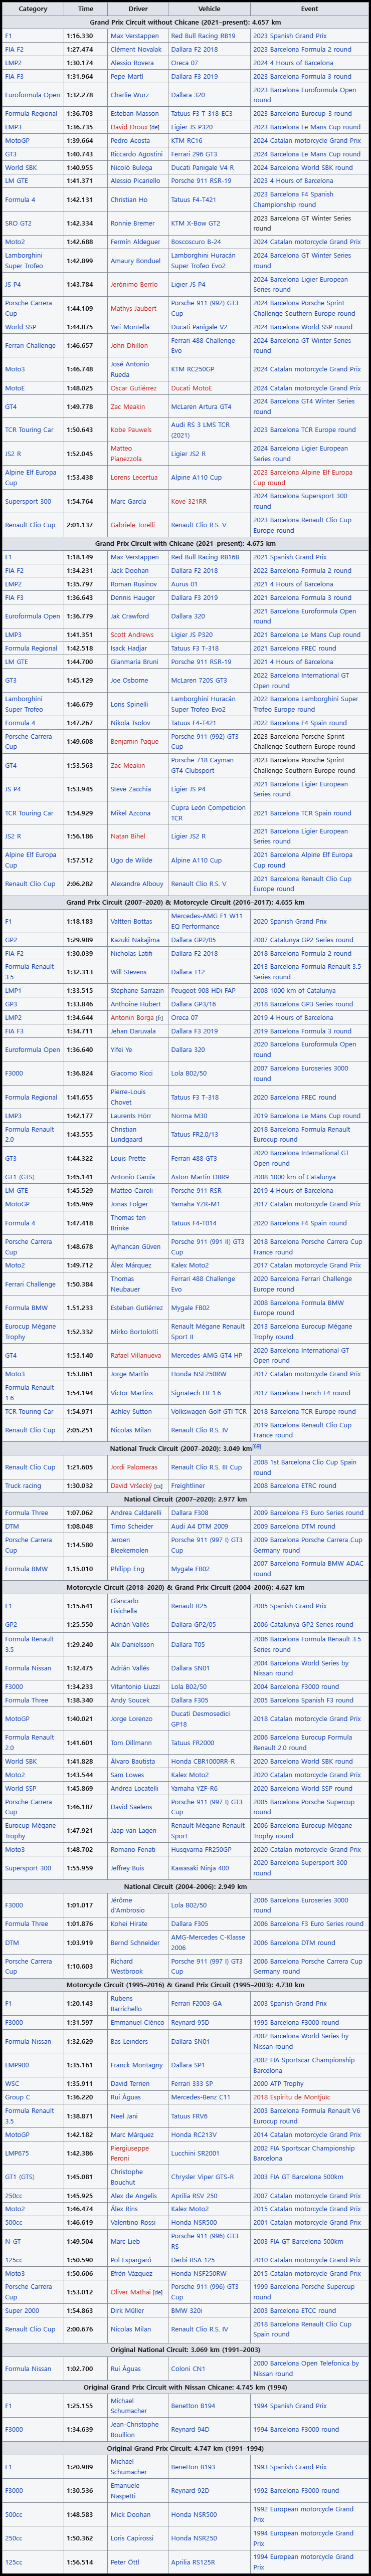Viewport: 371px width, 2576px height.
Task: Open the BMW 320i vehicle link
Action: 187,2311
